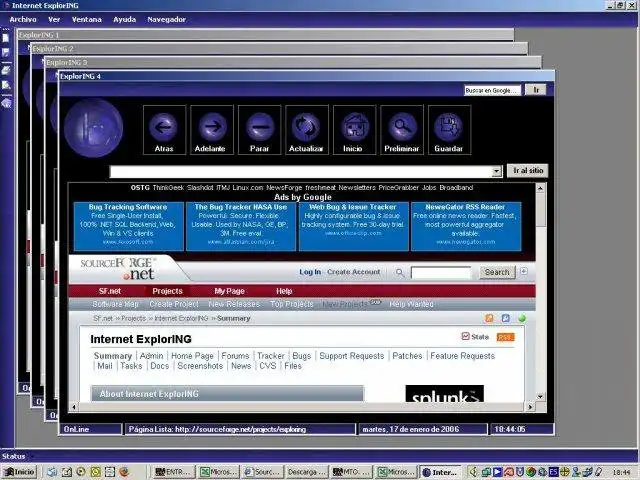This screenshot has height=480, width=640.
Task: Open the Feature Requests link
Action: (x=462, y=356)
